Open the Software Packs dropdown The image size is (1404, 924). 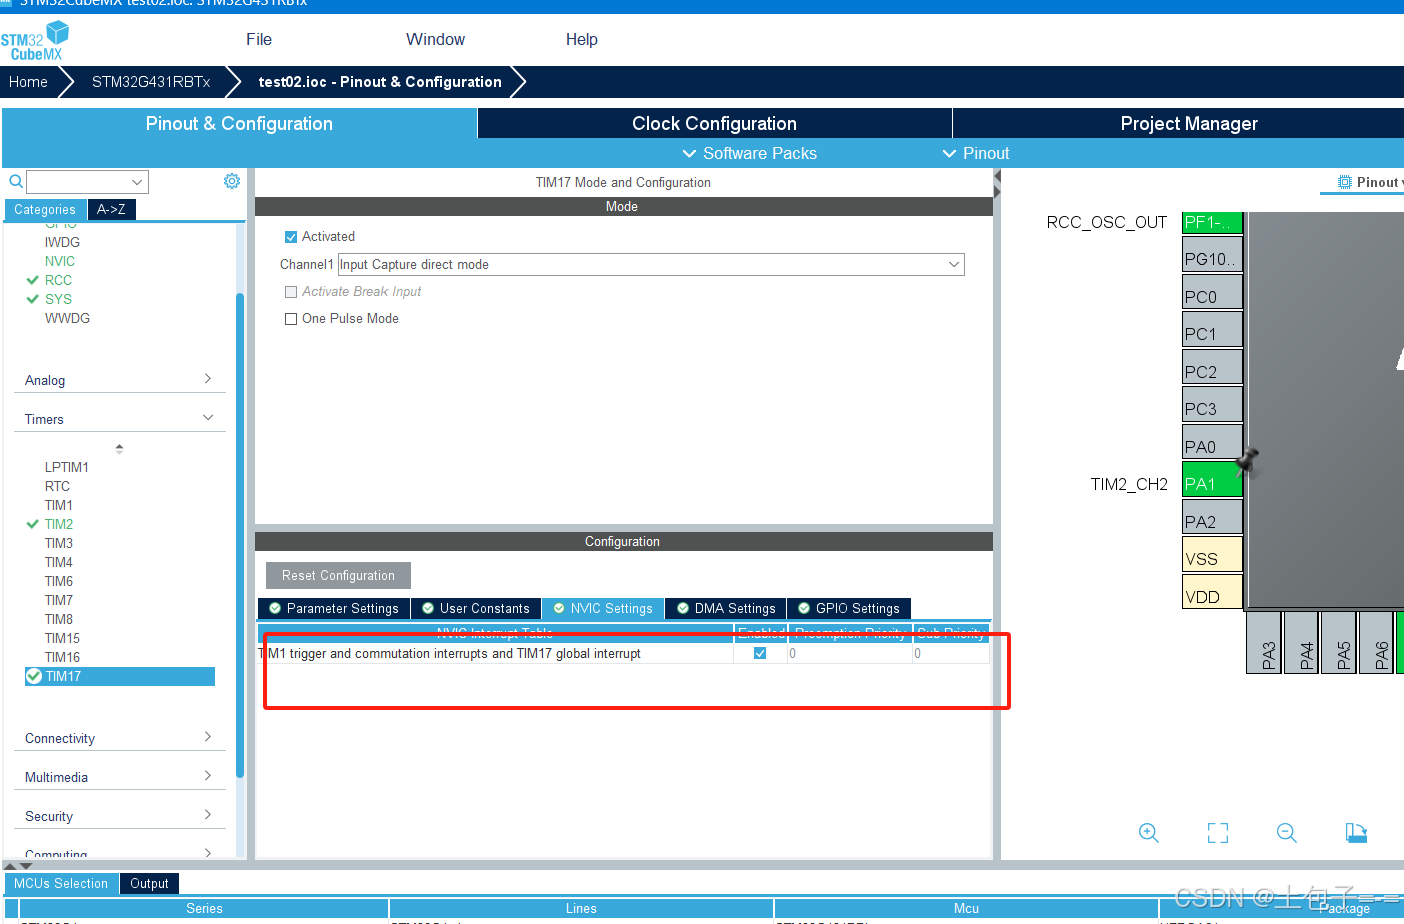click(750, 153)
